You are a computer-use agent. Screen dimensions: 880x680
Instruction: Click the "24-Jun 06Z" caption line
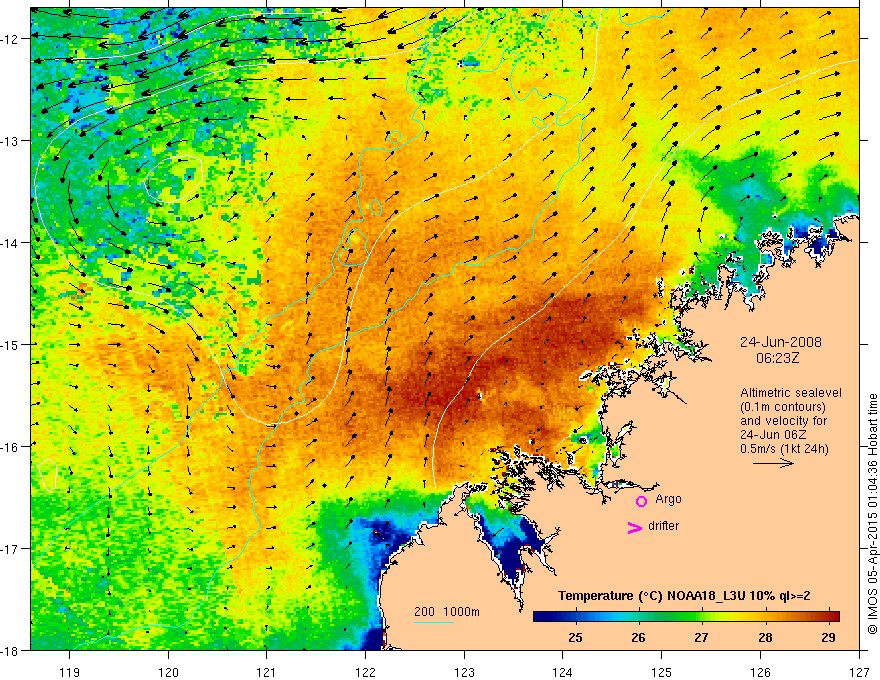tap(773, 435)
